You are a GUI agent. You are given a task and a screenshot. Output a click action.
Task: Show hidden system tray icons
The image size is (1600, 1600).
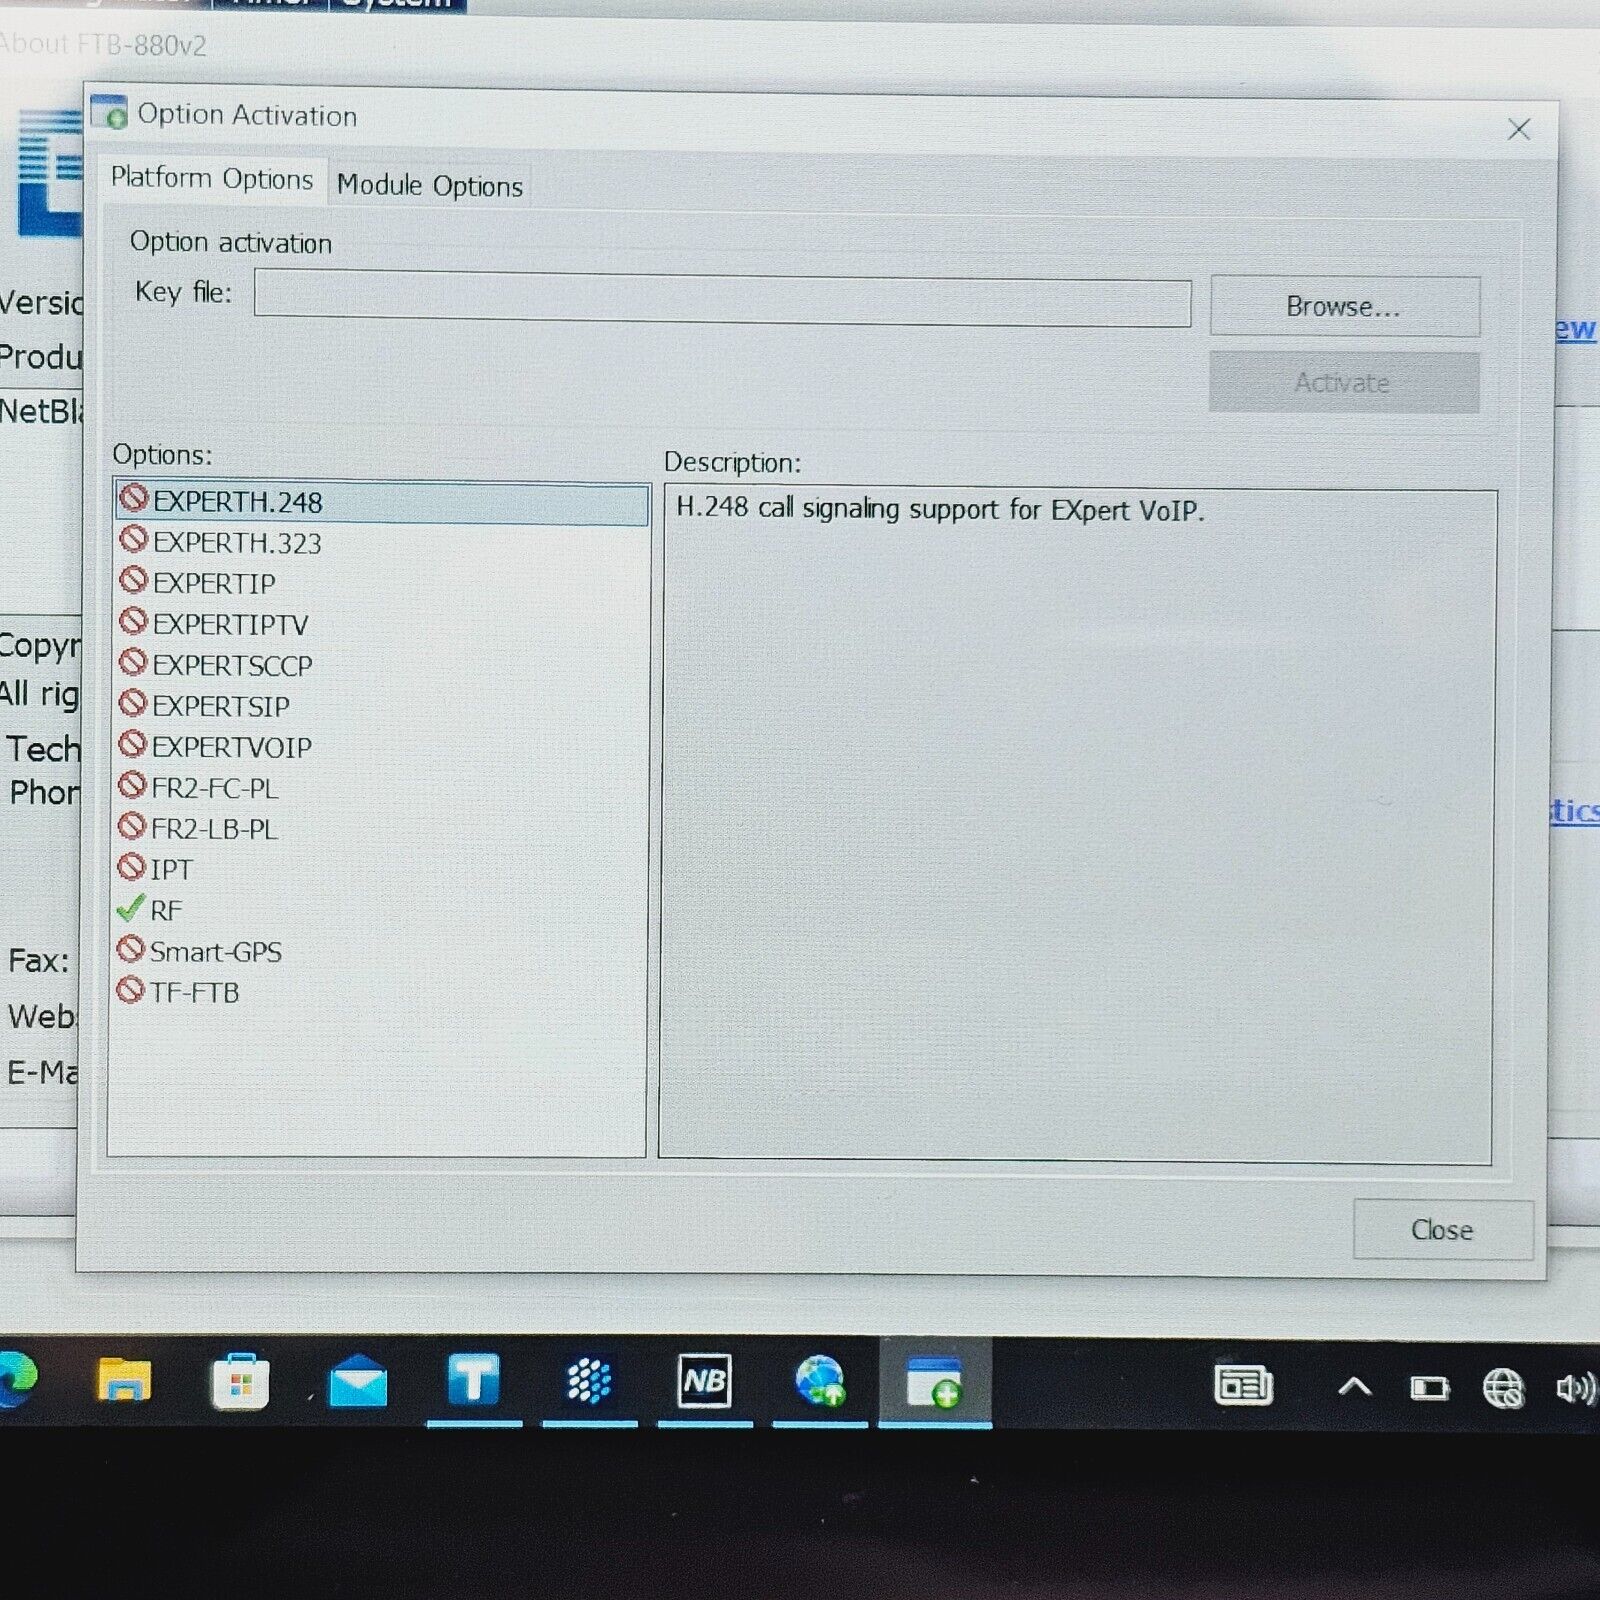(x=1354, y=1387)
